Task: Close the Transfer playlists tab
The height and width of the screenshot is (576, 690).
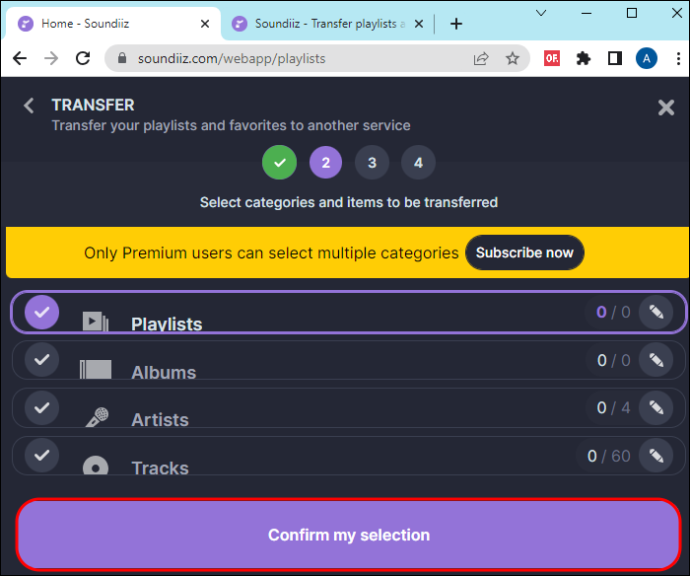Action: point(419,24)
